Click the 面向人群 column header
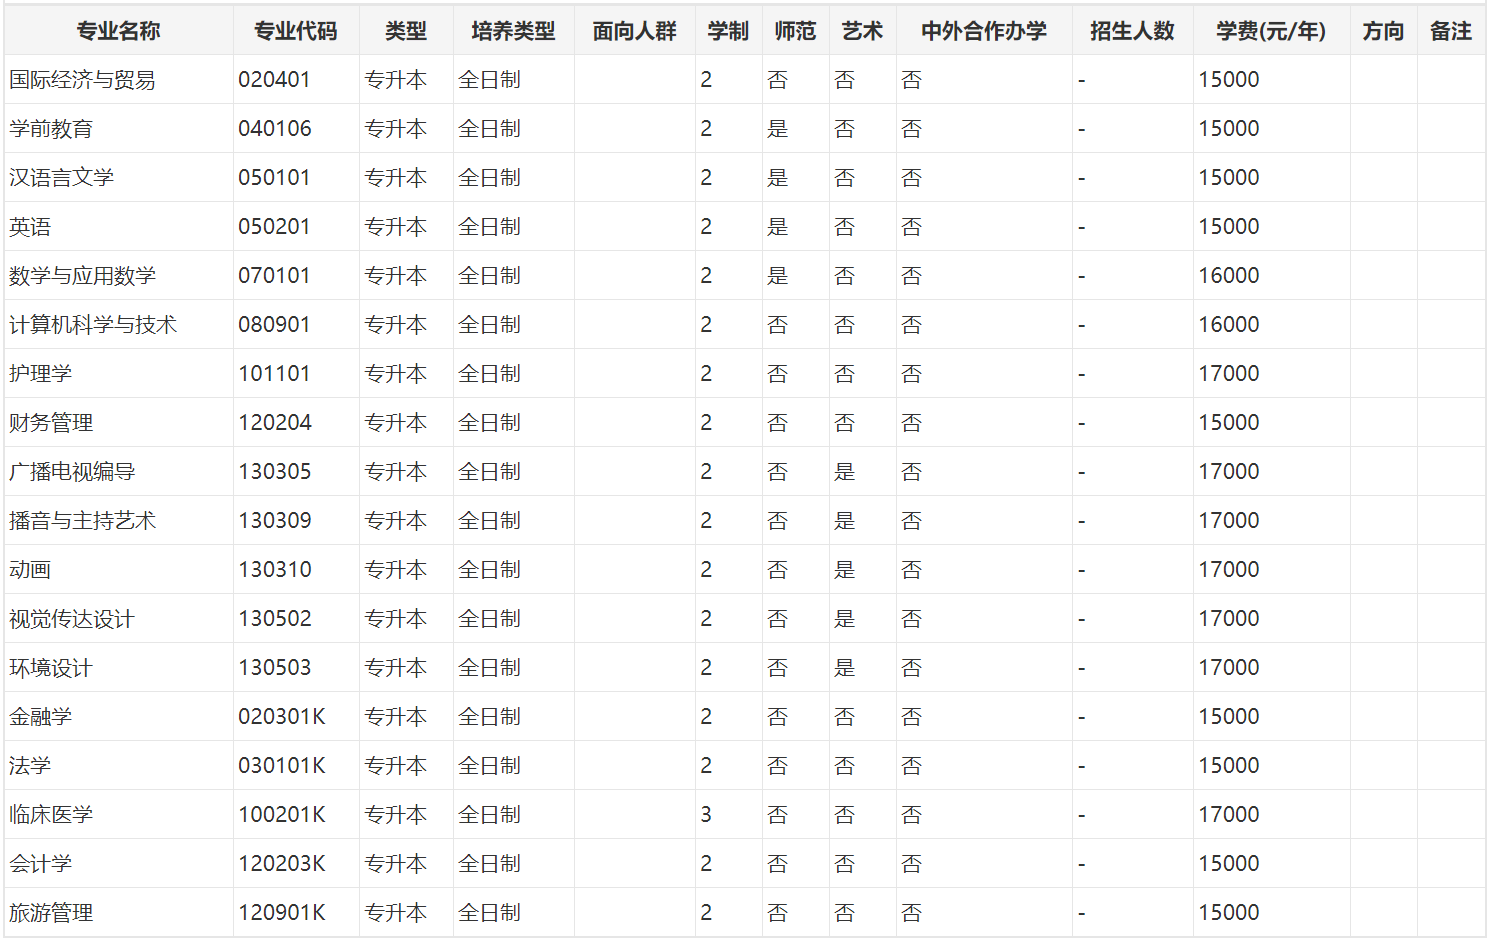1492x943 pixels. tap(634, 31)
